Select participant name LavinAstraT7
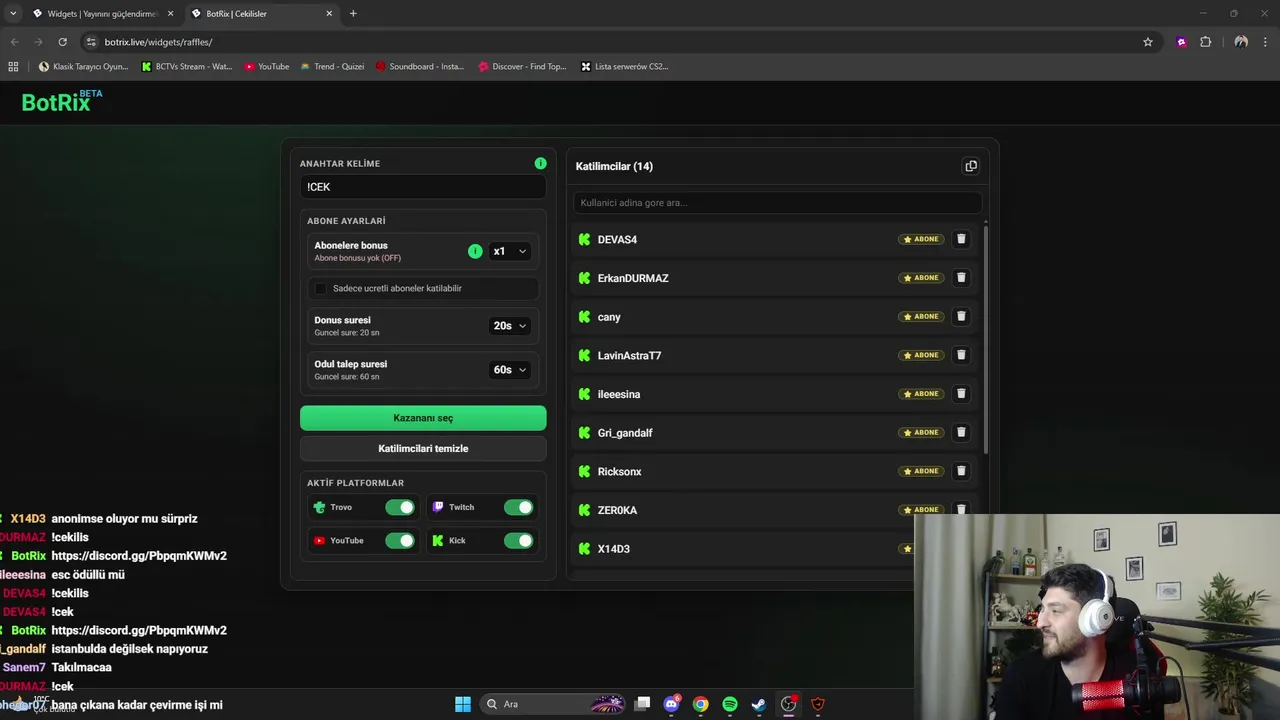Viewport: 1280px width, 720px height. pos(629,355)
